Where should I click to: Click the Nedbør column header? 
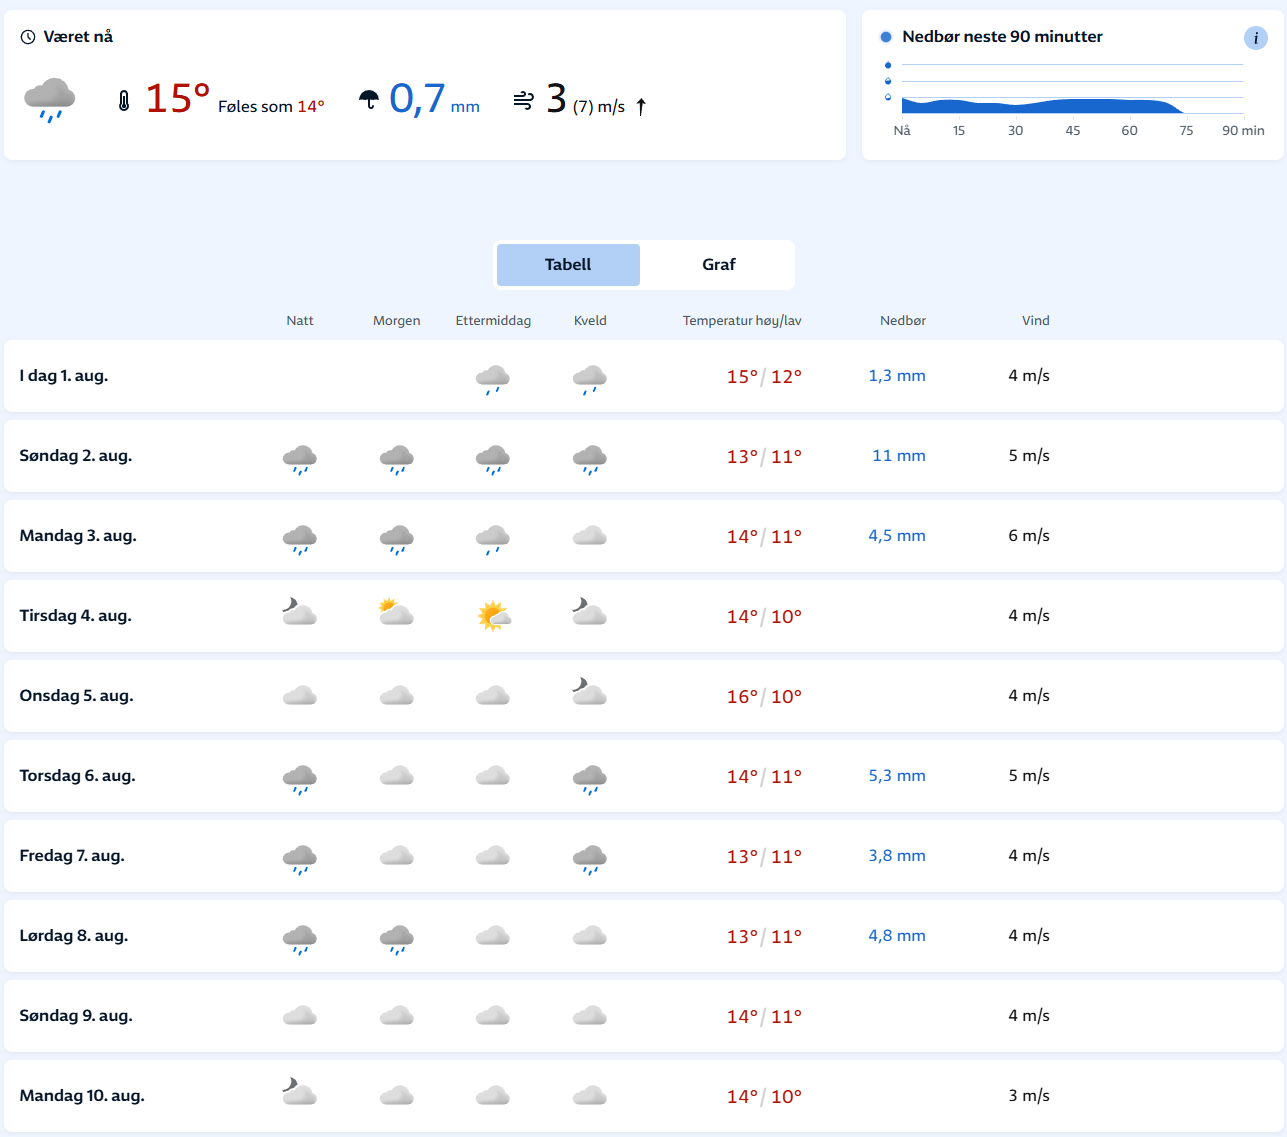(x=903, y=321)
